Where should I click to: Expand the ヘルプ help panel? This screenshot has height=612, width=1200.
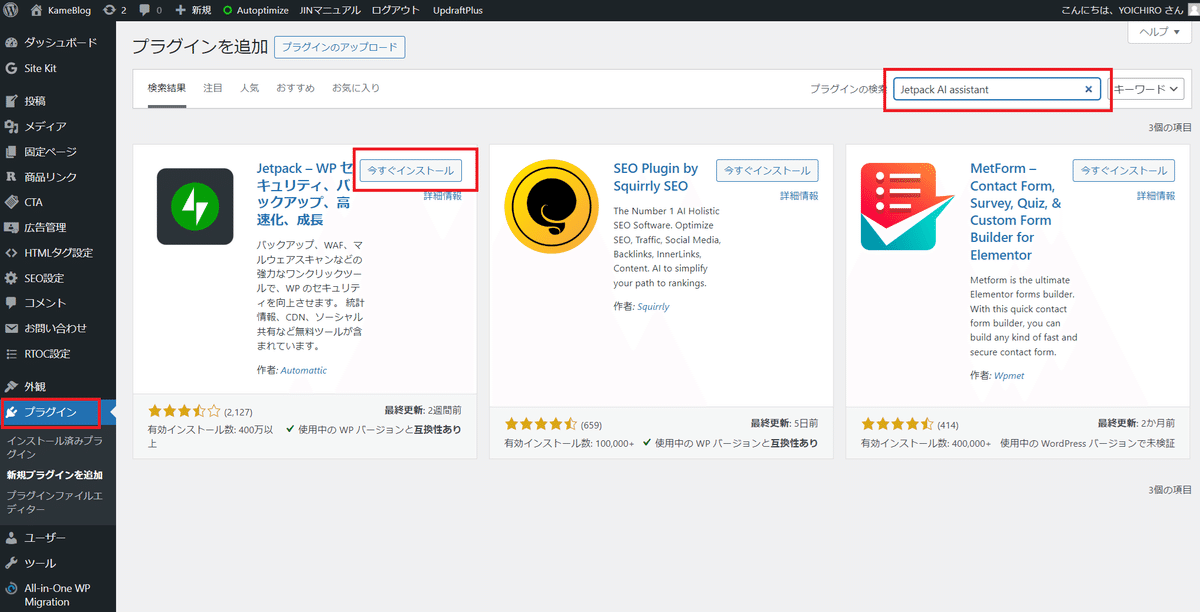(x=1159, y=32)
